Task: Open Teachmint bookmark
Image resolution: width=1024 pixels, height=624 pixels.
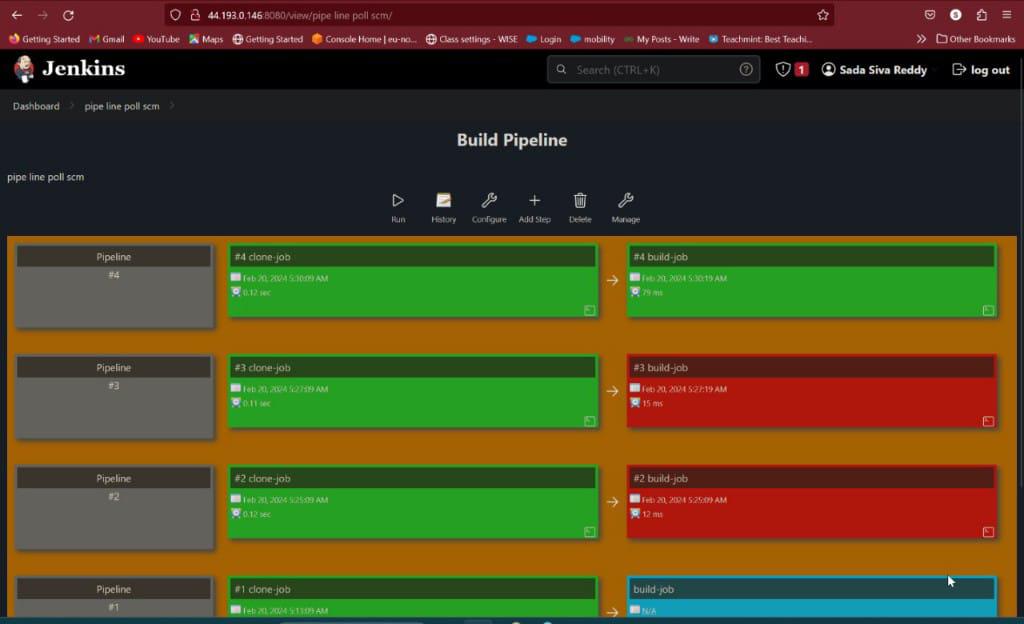Action: [x=761, y=39]
